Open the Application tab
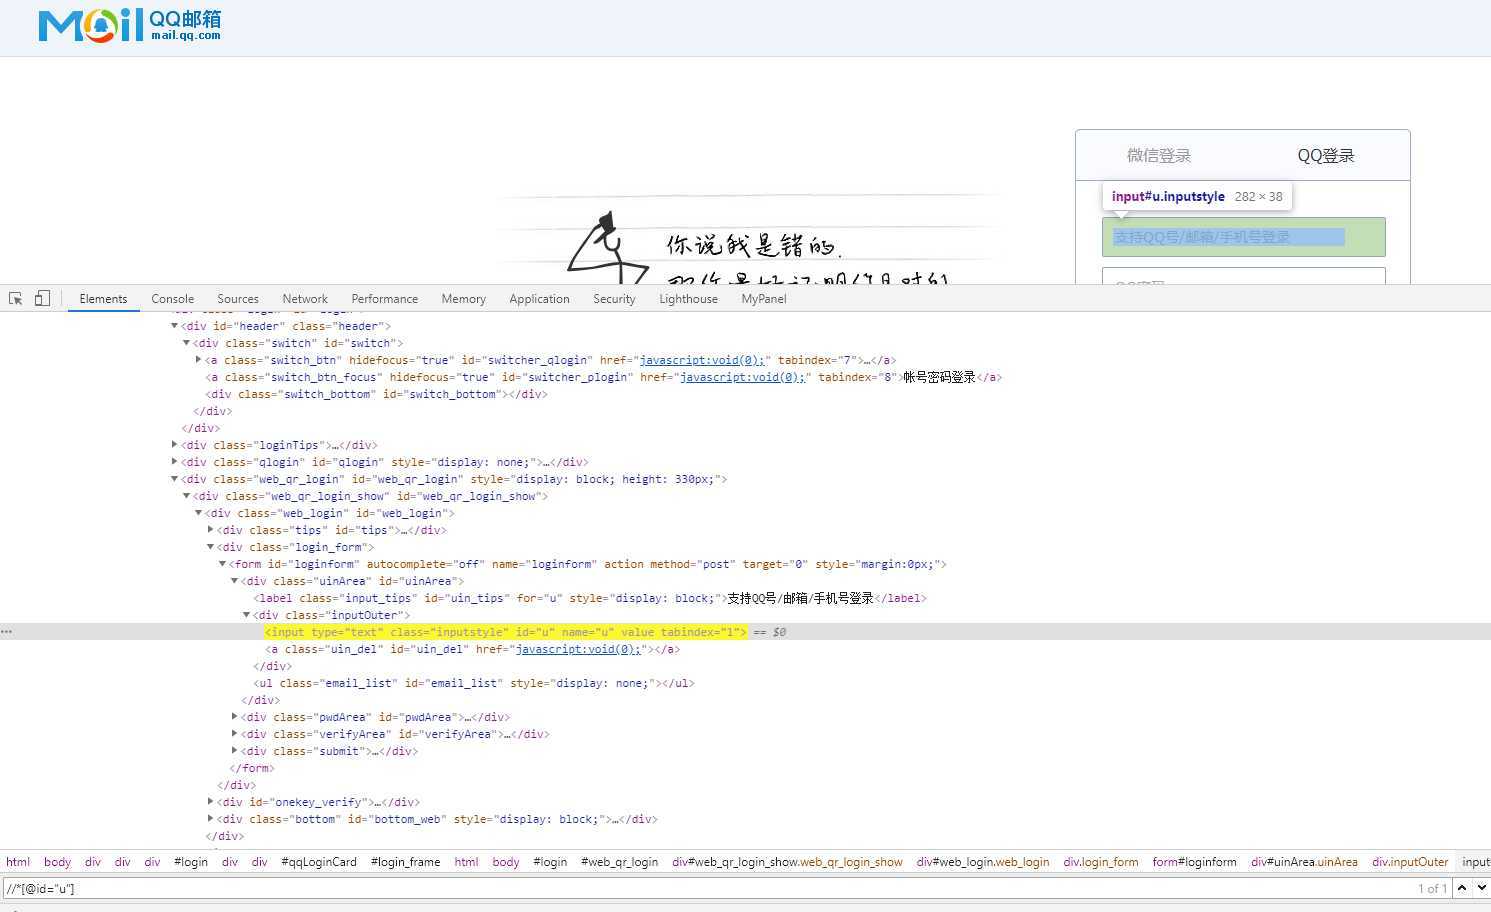This screenshot has height=912, width=1491. tap(539, 299)
